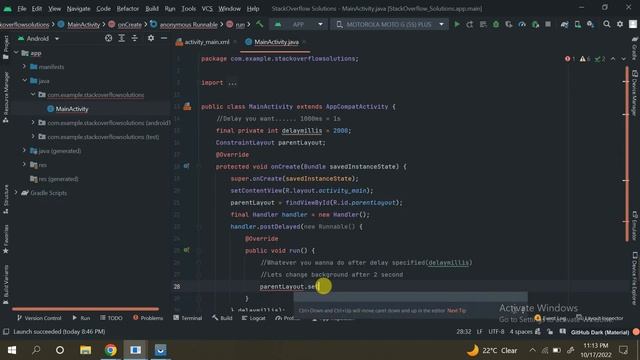The width and height of the screenshot is (640, 360).
Task: Select the MainActivity.java editor tab
Action: (275, 42)
